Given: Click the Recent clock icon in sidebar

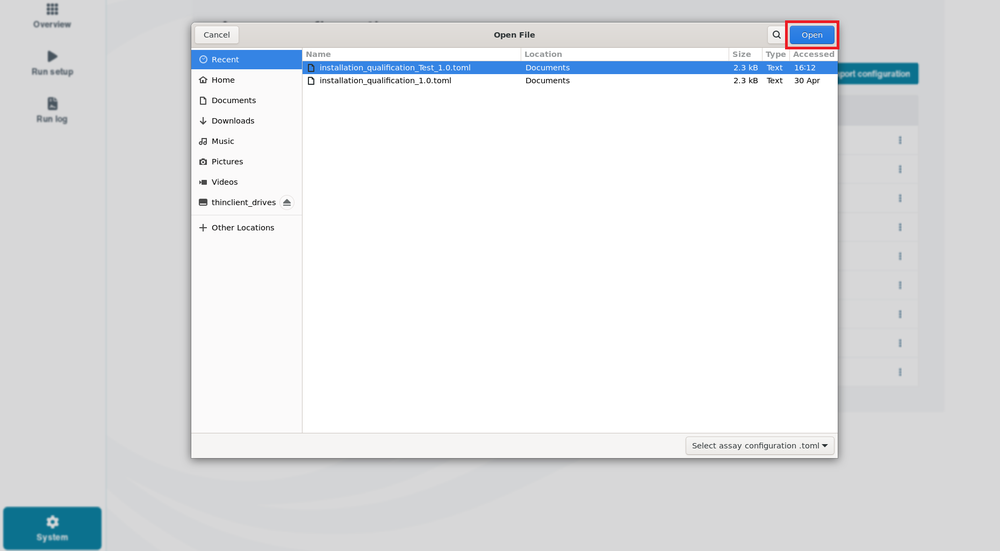Looking at the screenshot, I should click(x=203, y=59).
